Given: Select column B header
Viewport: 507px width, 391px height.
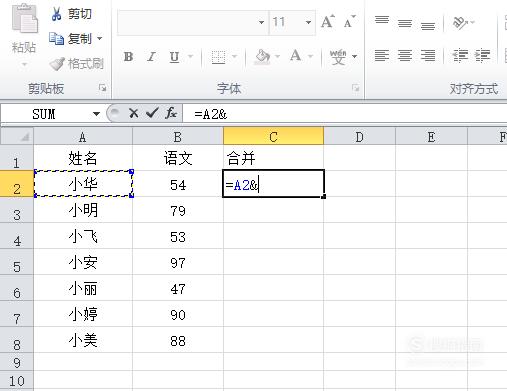Looking at the screenshot, I should [x=178, y=137].
